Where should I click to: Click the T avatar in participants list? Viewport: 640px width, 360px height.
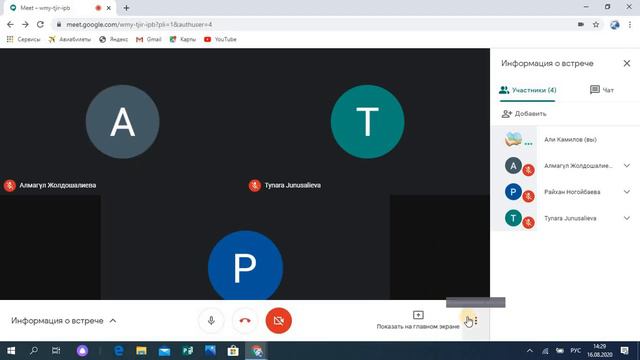513,218
